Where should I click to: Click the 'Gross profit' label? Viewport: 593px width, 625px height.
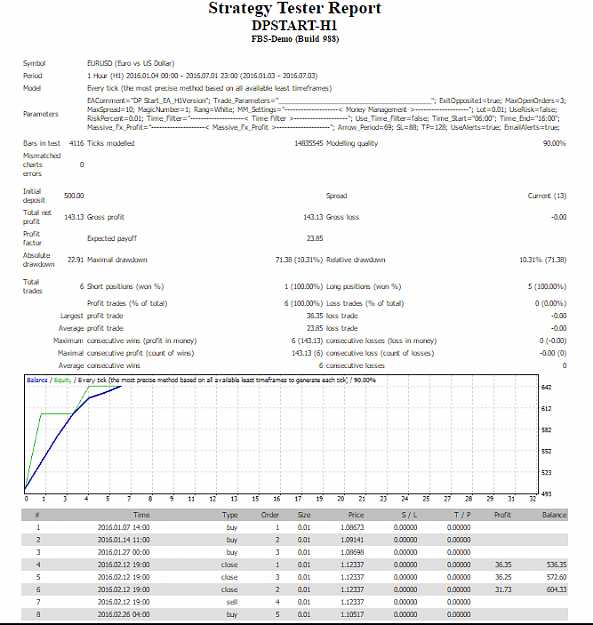coord(106,217)
